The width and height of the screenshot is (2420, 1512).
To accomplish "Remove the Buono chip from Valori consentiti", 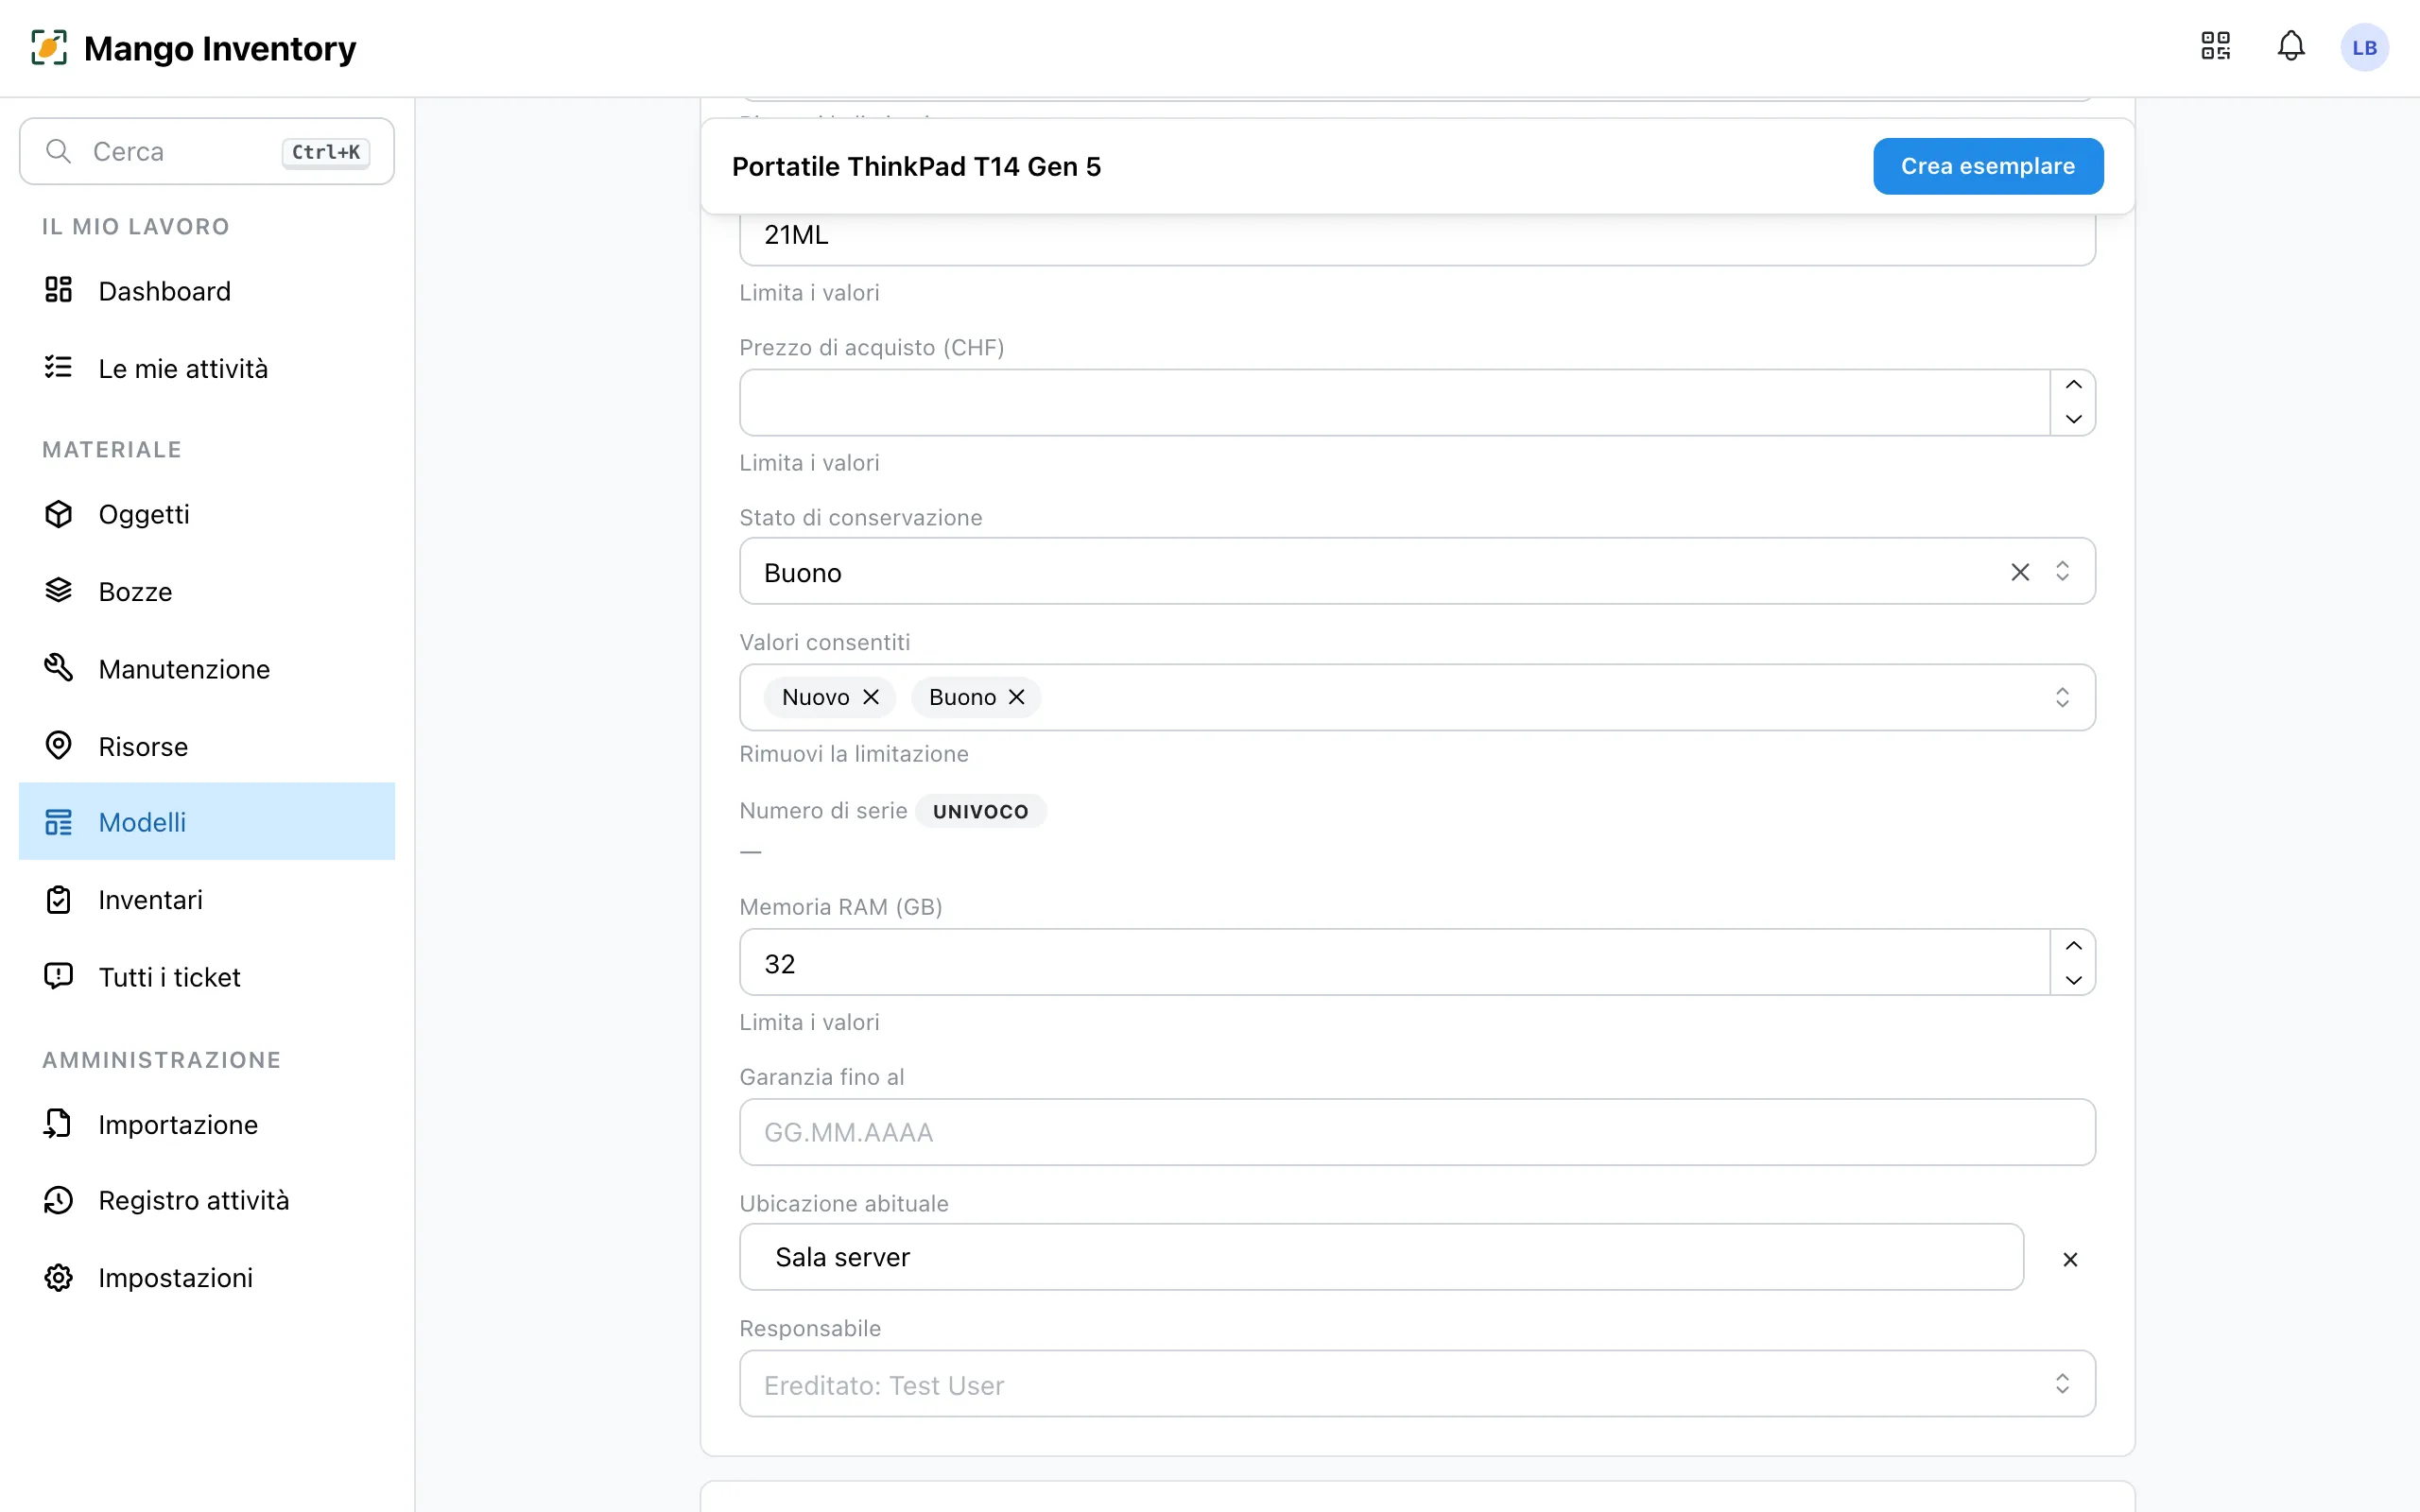I will tap(1016, 697).
